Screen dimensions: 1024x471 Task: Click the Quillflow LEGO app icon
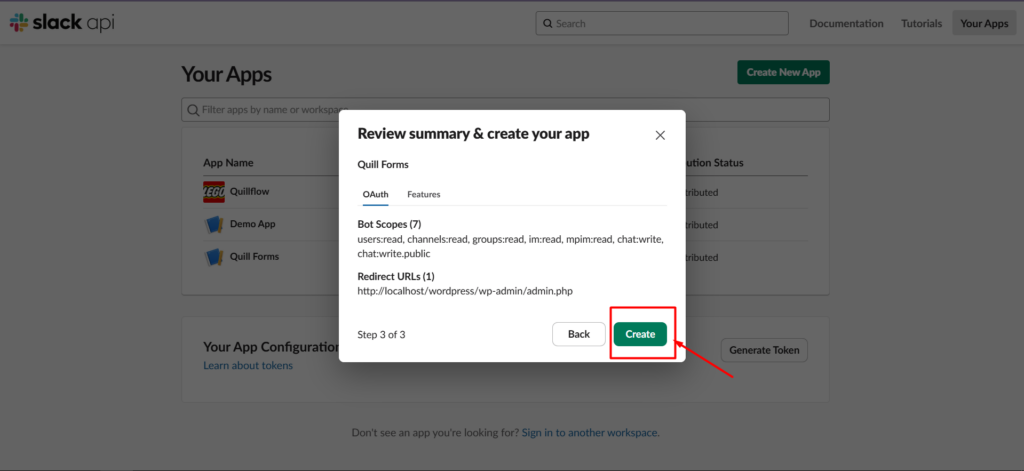[x=214, y=192]
